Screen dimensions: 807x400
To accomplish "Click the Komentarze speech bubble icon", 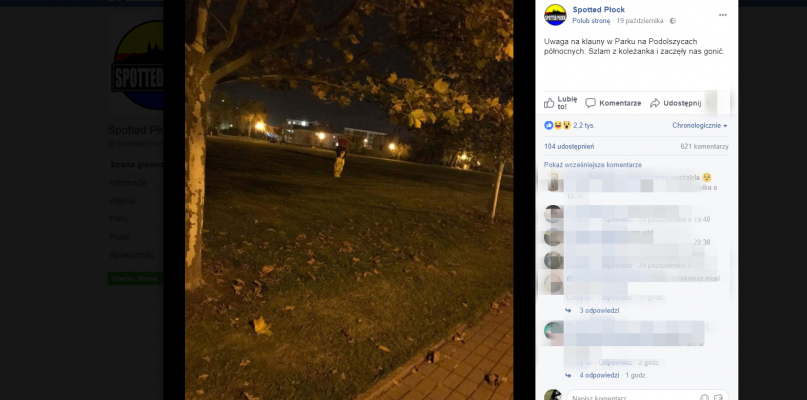I will pyautogui.click(x=590, y=103).
